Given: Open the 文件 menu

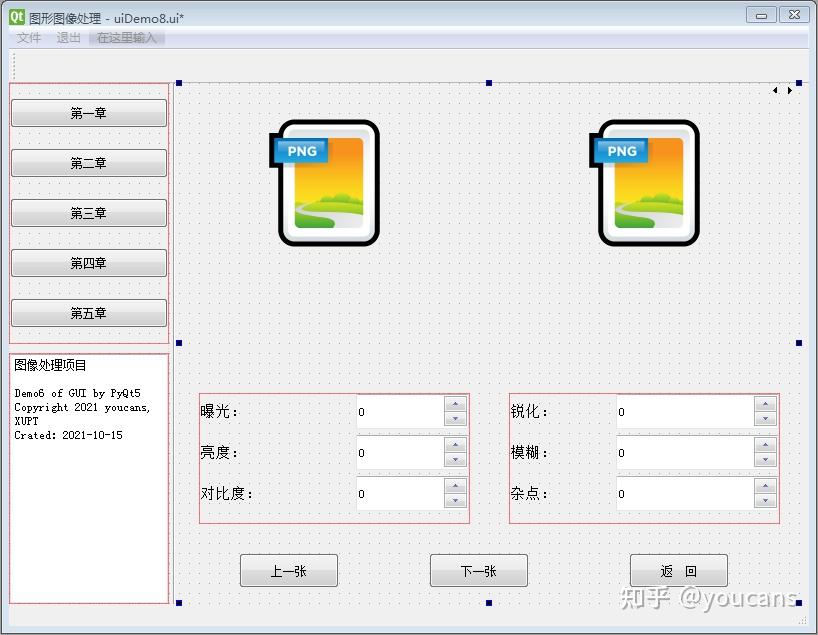Looking at the screenshot, I should click(29, 38).
